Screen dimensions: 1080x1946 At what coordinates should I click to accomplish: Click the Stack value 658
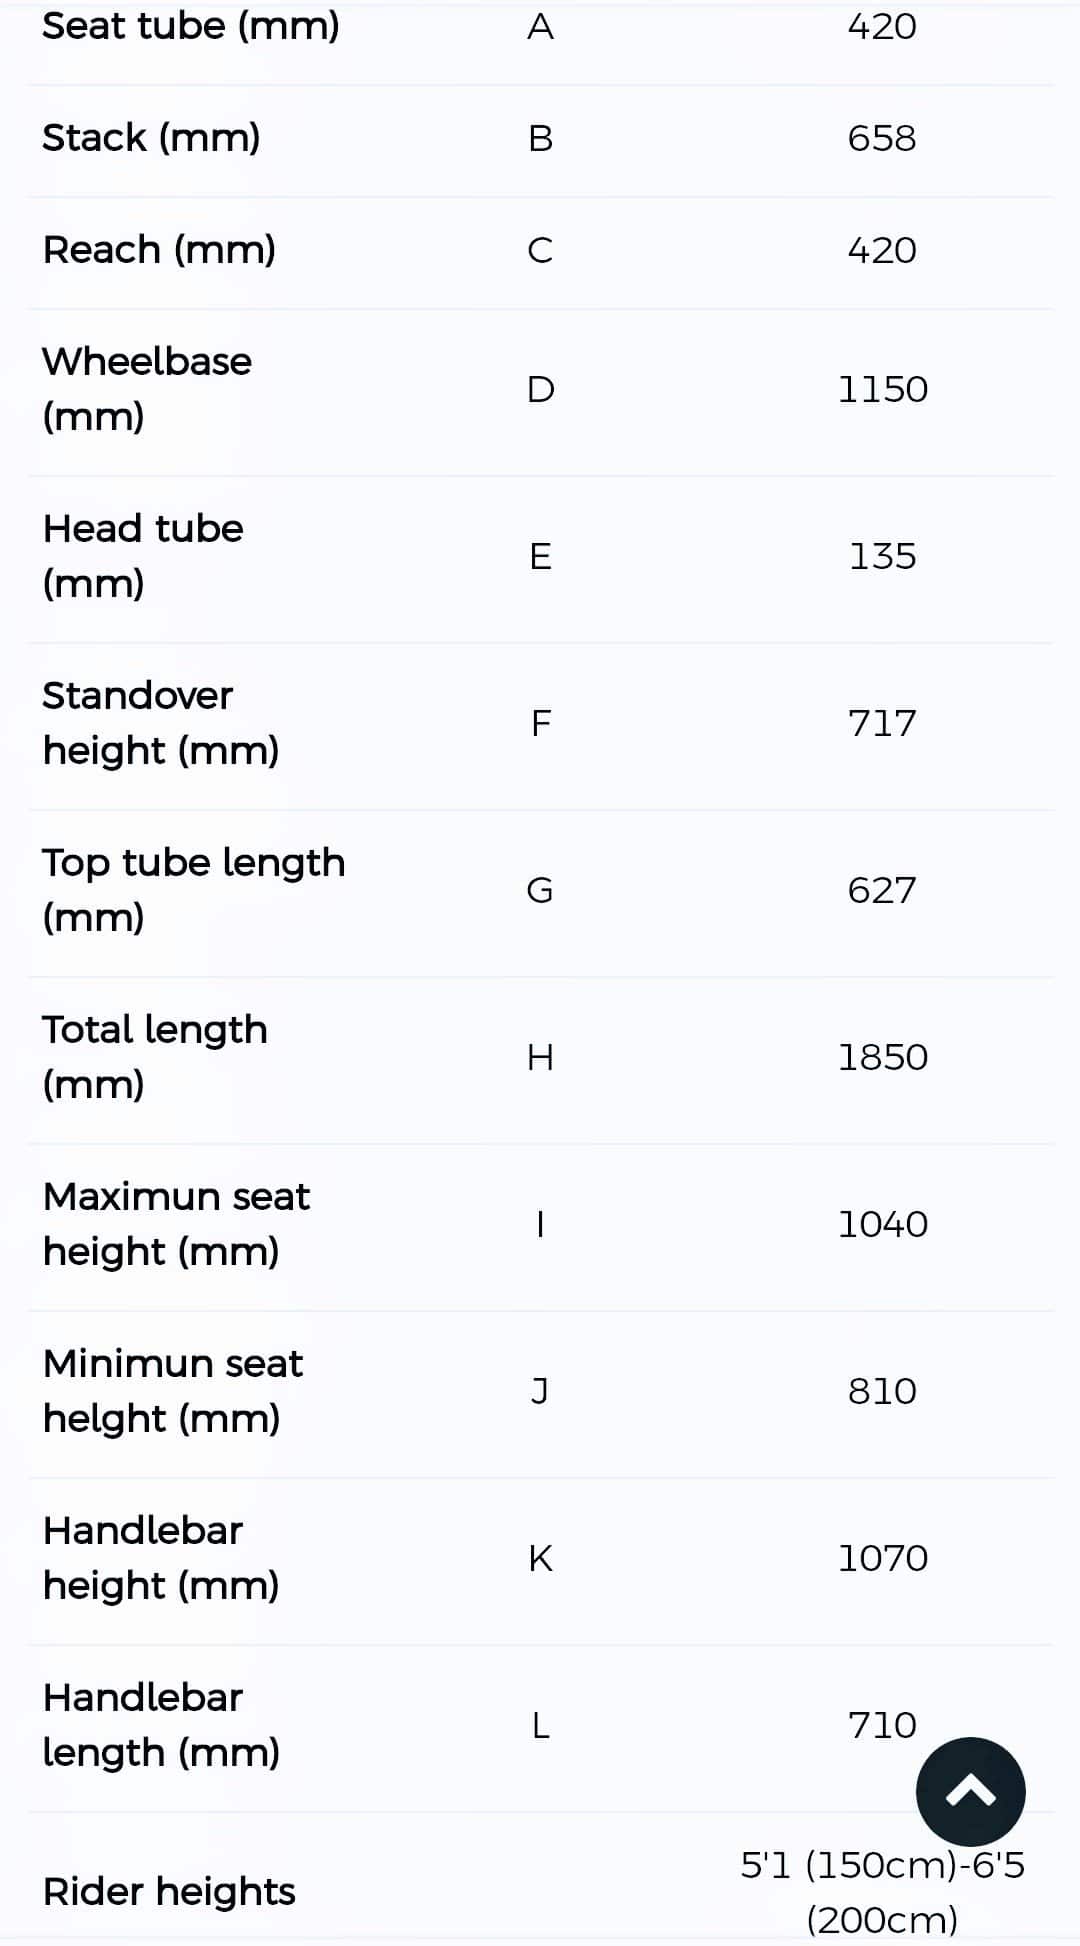[881, 138]
